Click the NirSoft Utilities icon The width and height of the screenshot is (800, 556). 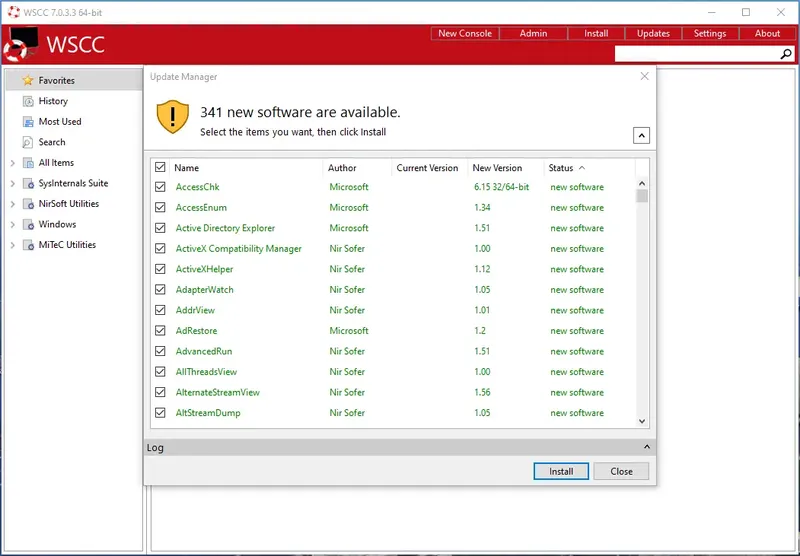pyautogui.click(x=28, y=204)
